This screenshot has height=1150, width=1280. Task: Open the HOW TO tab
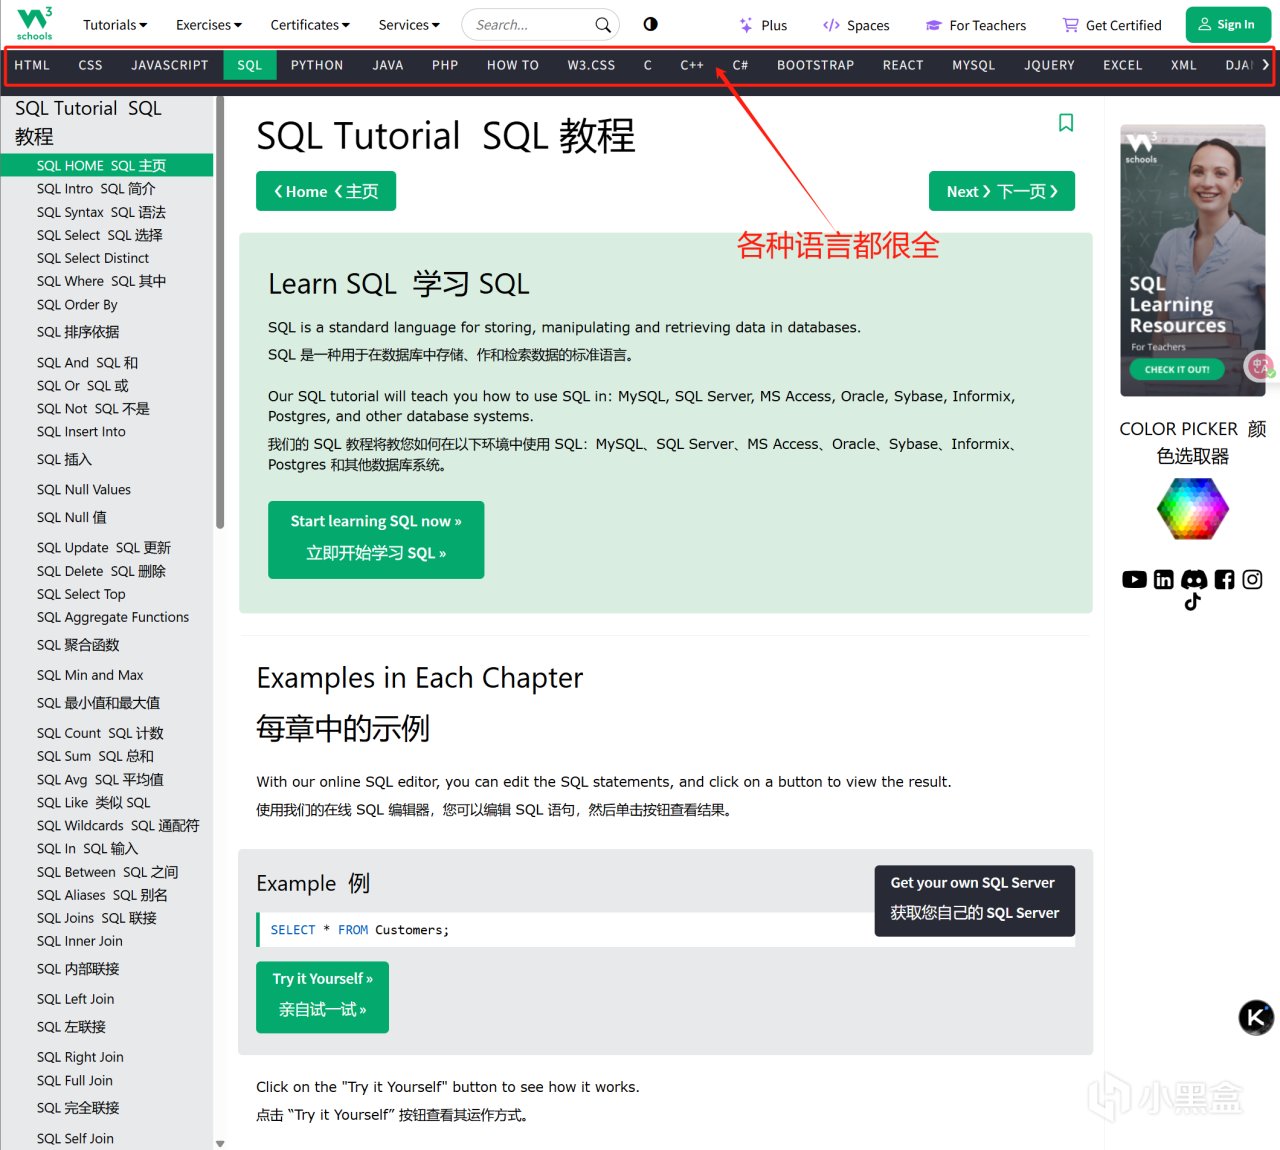513,65
